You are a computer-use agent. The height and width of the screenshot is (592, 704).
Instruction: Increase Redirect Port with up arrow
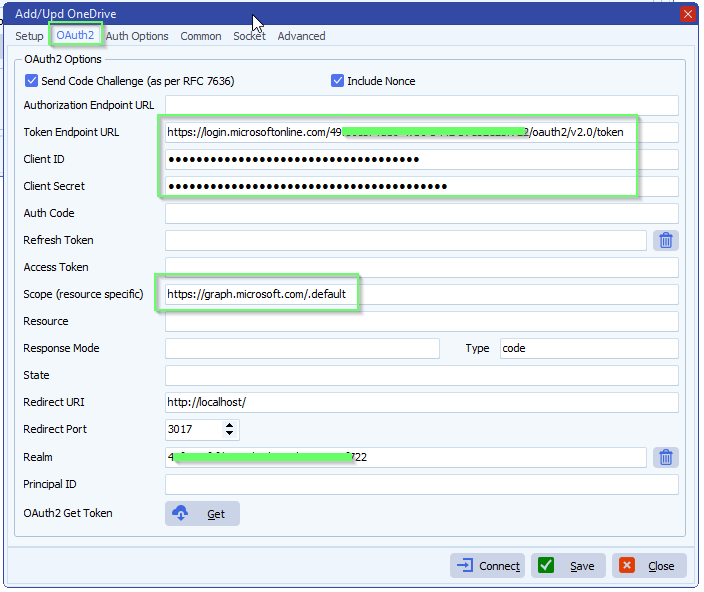[229, 425]
